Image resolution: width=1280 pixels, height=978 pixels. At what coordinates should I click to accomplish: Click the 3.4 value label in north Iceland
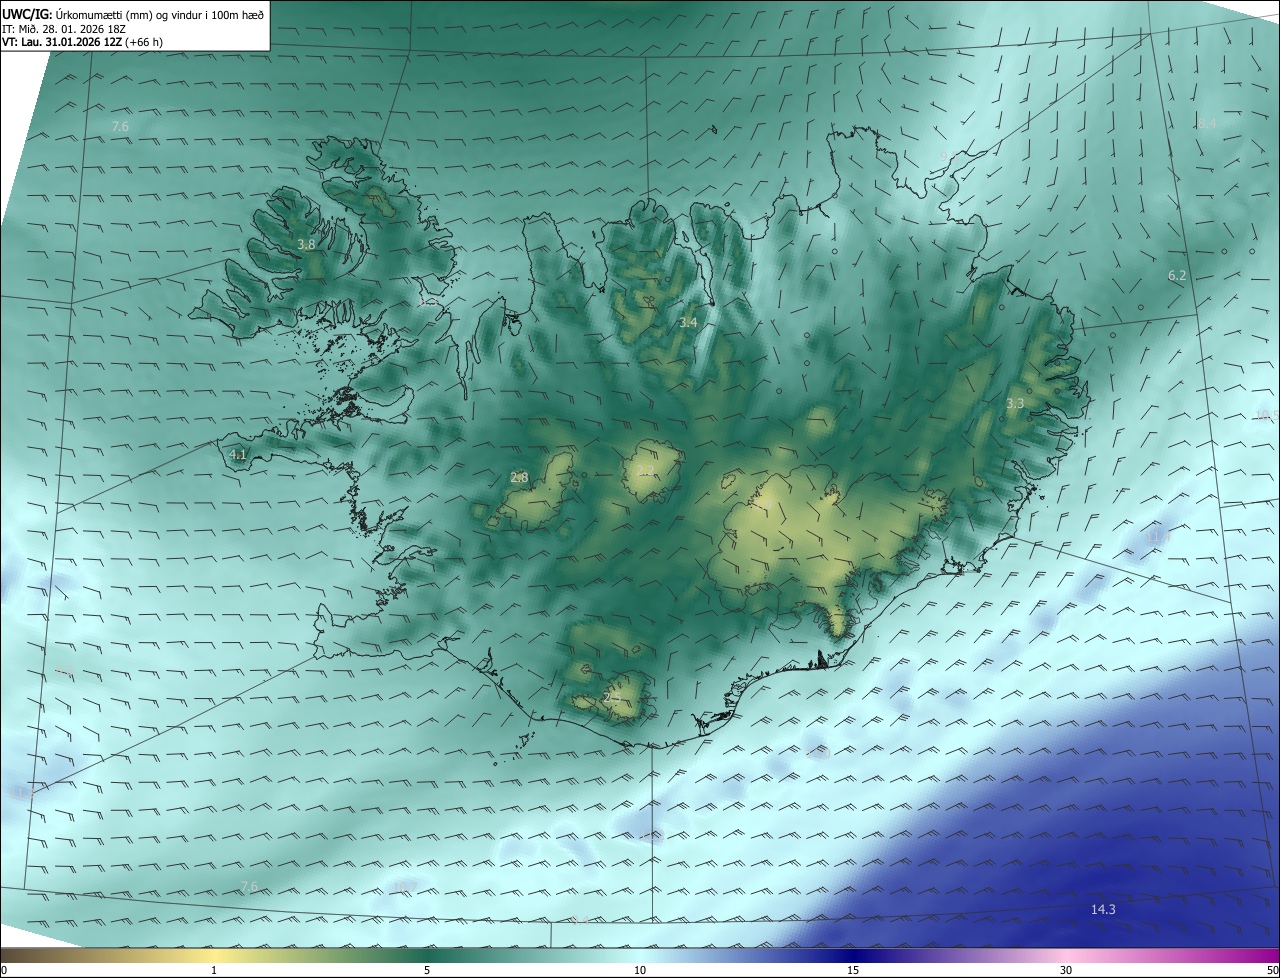[687, 322]
